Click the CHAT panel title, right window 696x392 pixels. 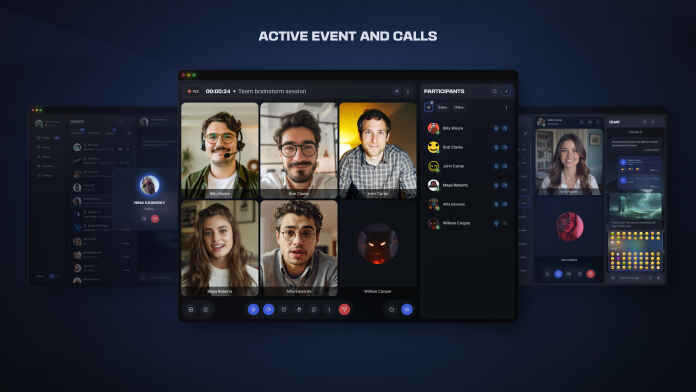tap(614, 122)
